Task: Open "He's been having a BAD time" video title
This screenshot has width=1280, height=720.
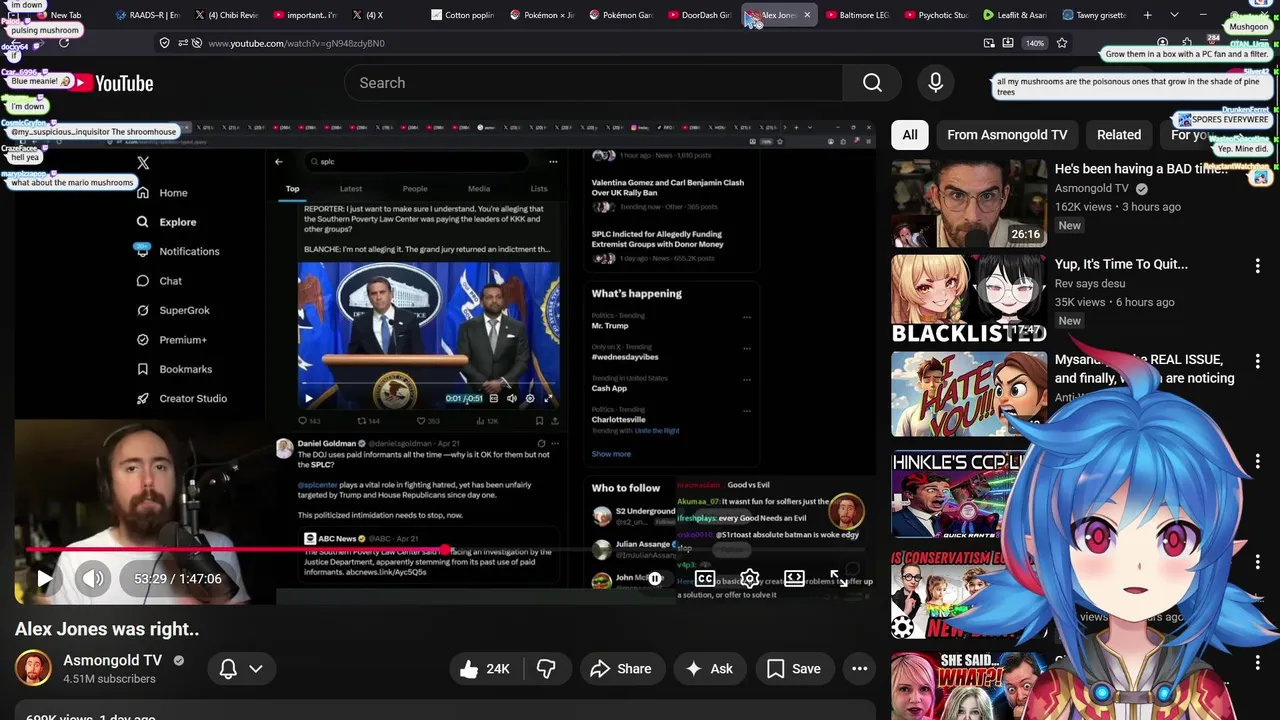Action: coord(1141,169)
